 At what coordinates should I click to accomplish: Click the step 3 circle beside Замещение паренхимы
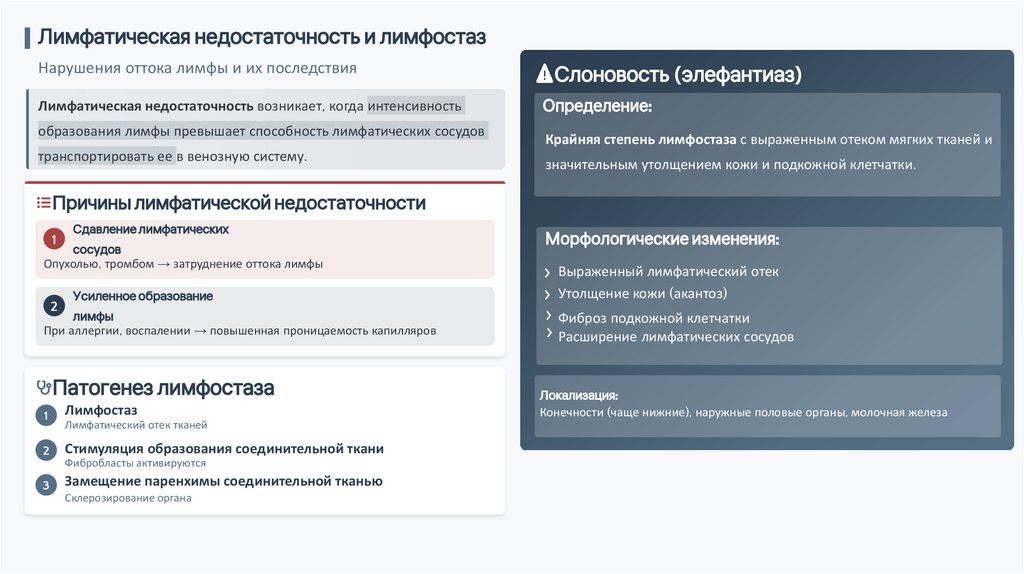(46, 485)
